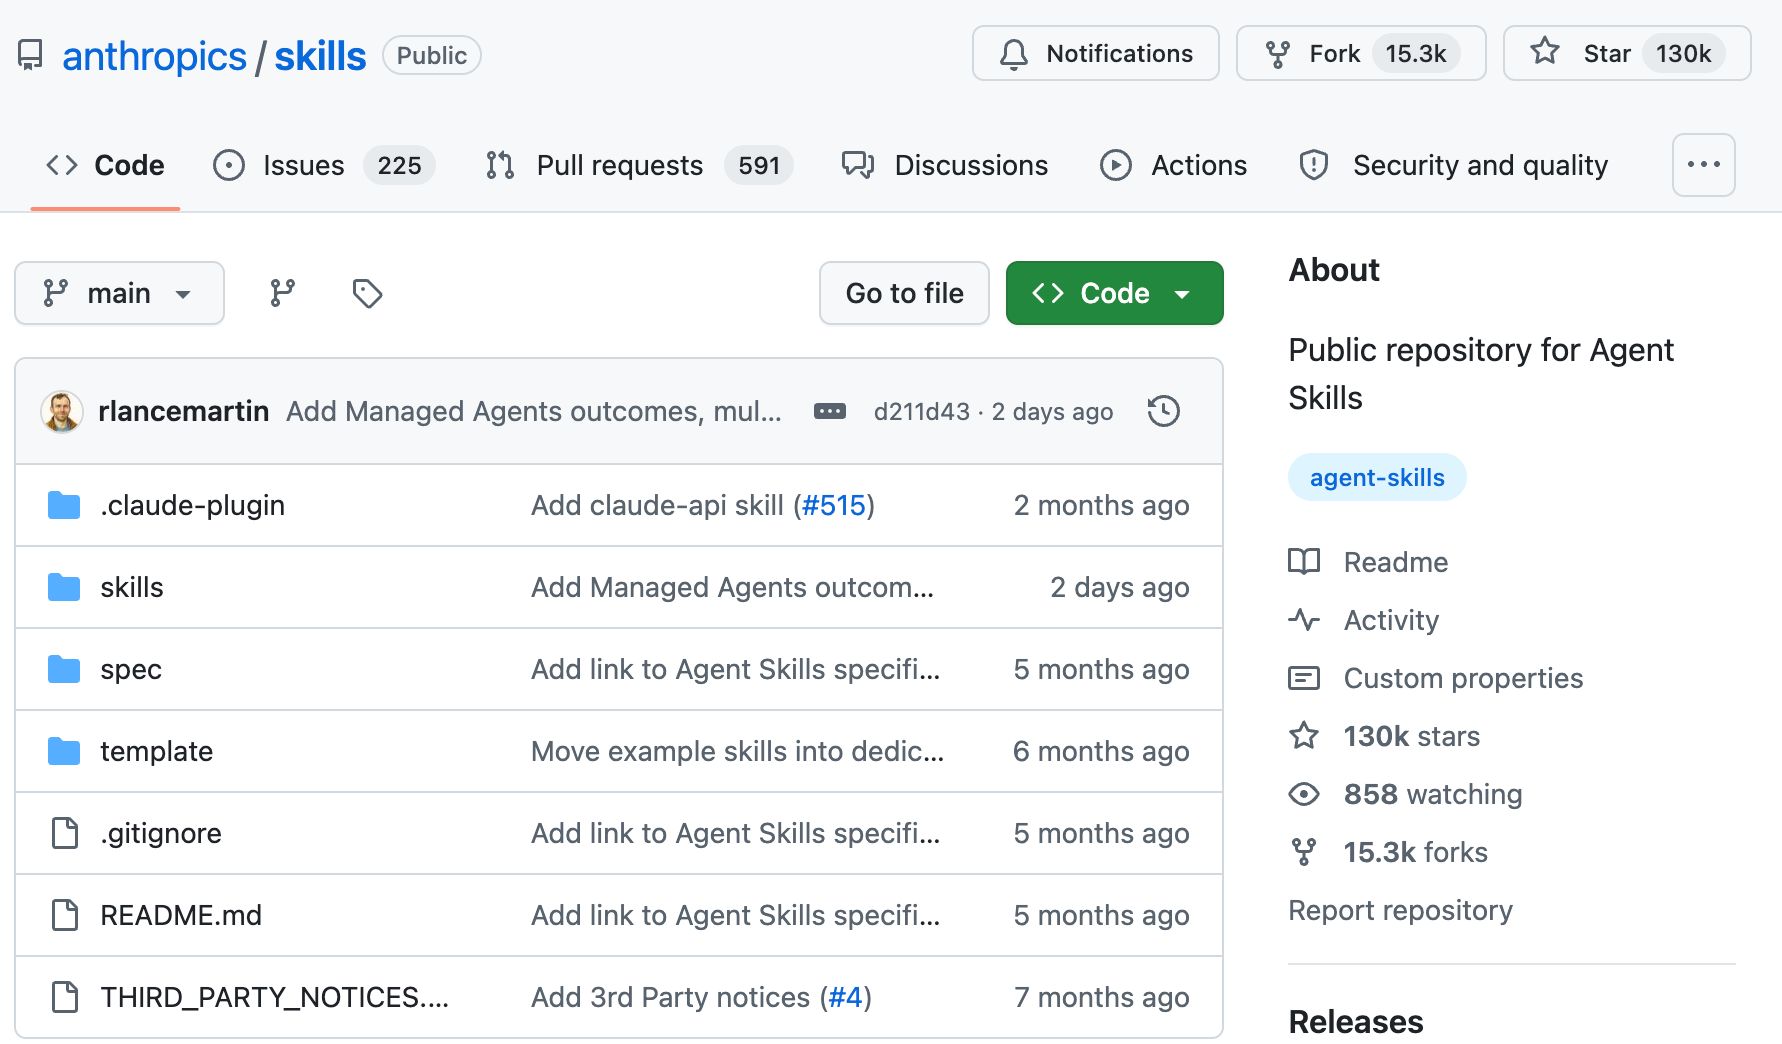Open the latest commit message link

click(x=534, y=411)
